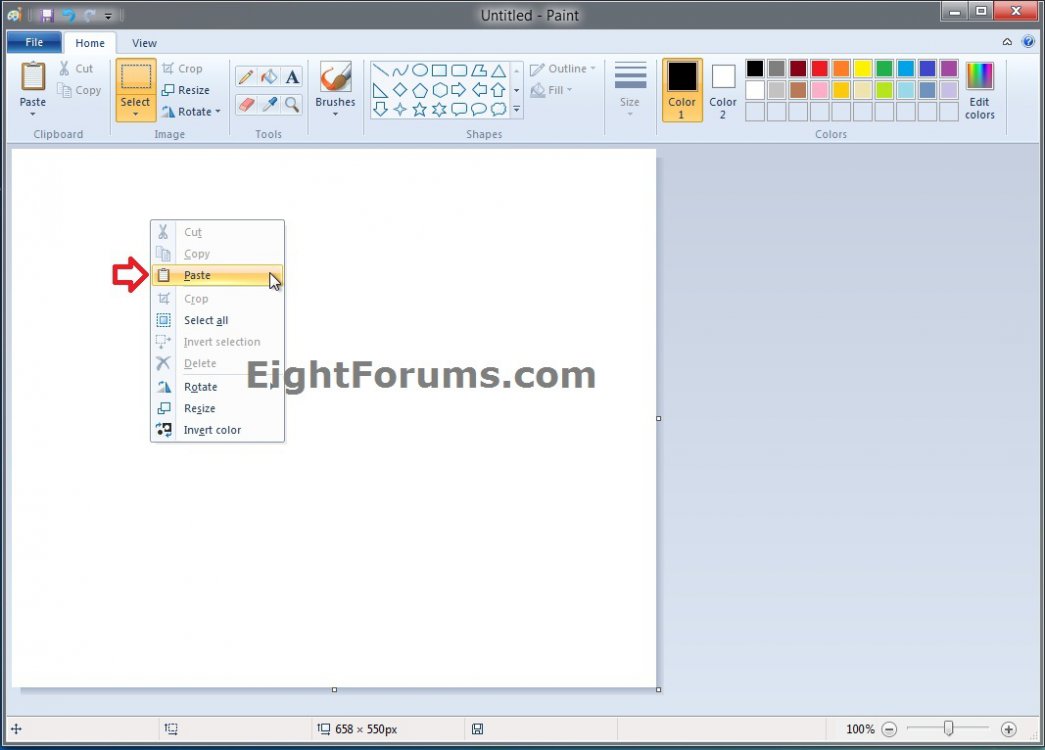This screenshot has height=750, width=1045.
Task: Choose the Hexagon shape
Action: coord(439,90)
